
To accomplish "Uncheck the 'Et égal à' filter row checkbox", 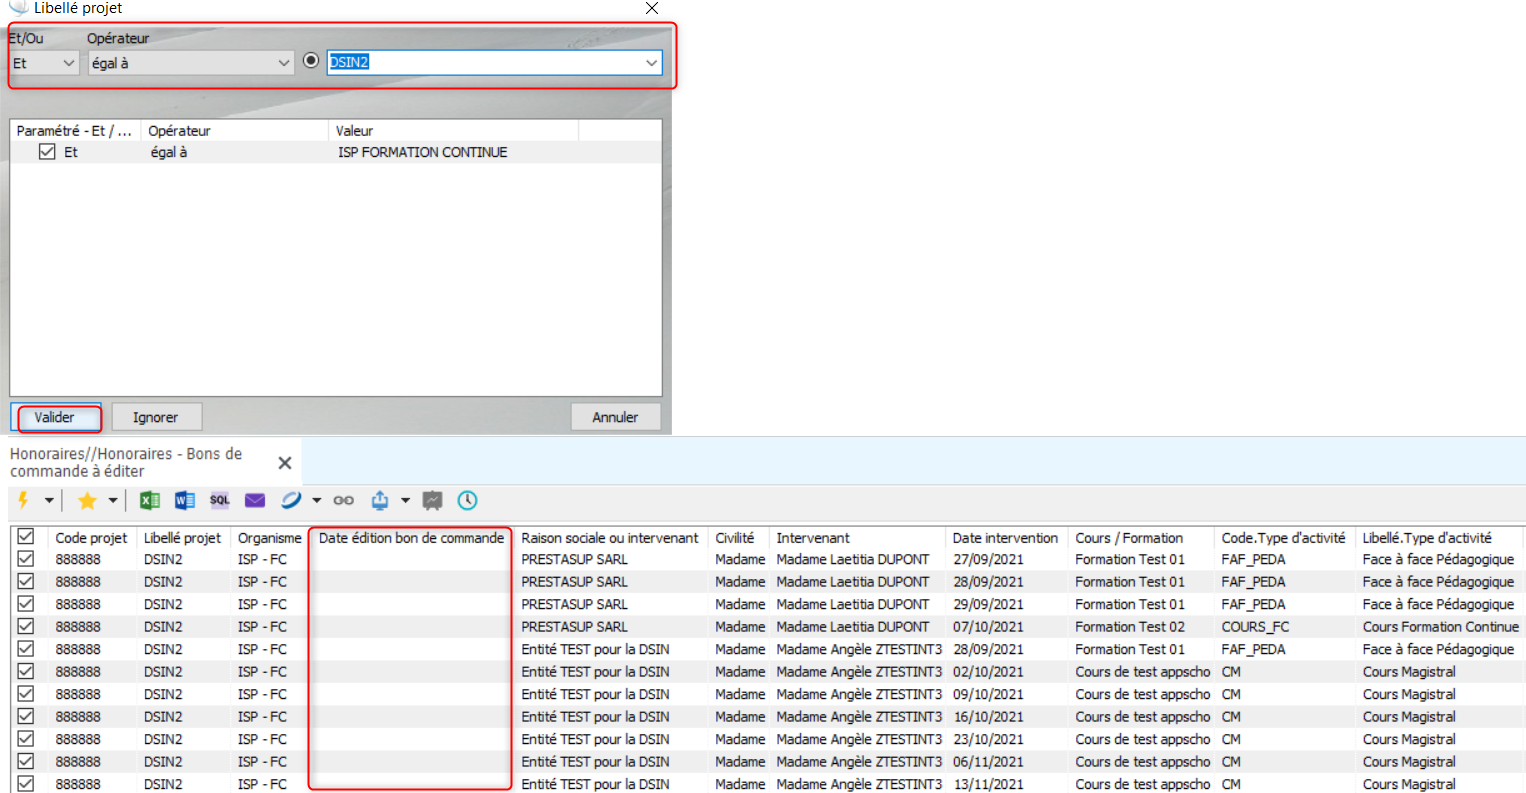I will click(47, 152).
